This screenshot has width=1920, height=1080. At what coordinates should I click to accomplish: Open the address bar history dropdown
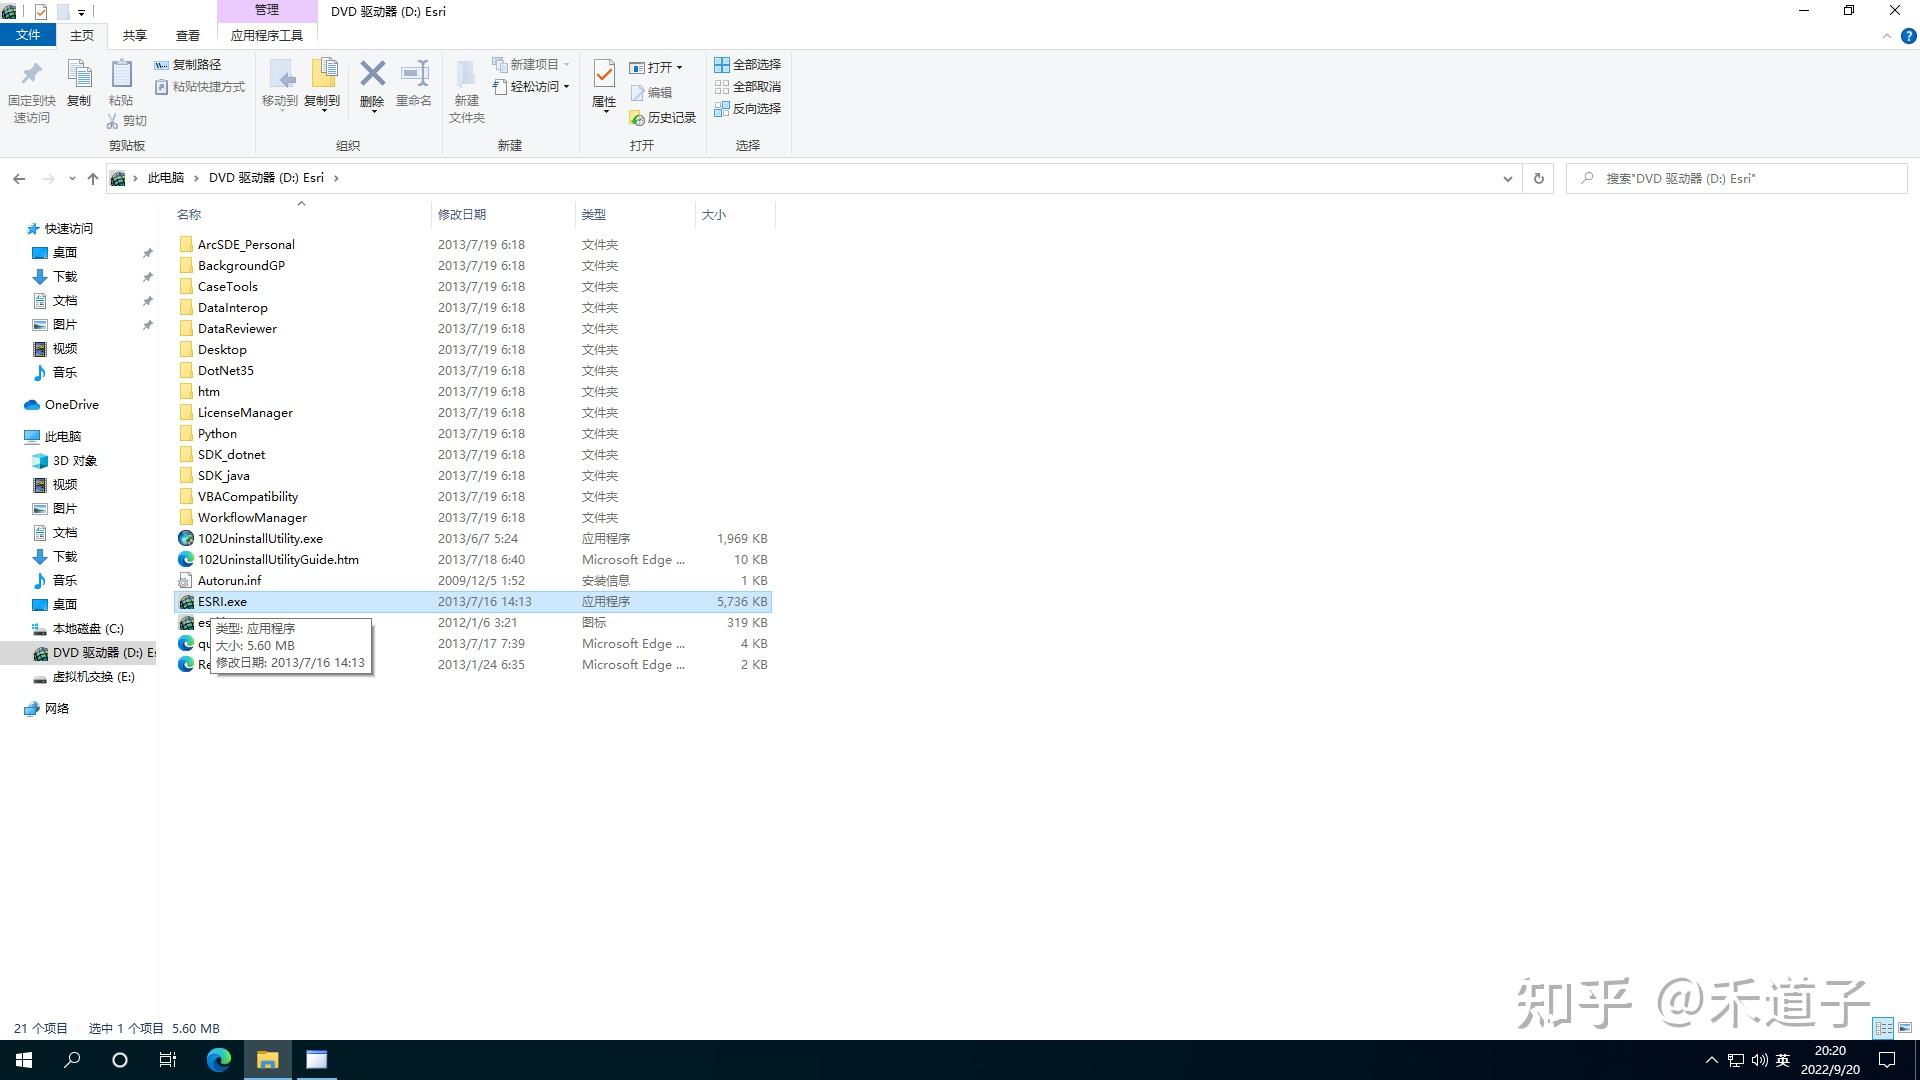pos(1507,178)
